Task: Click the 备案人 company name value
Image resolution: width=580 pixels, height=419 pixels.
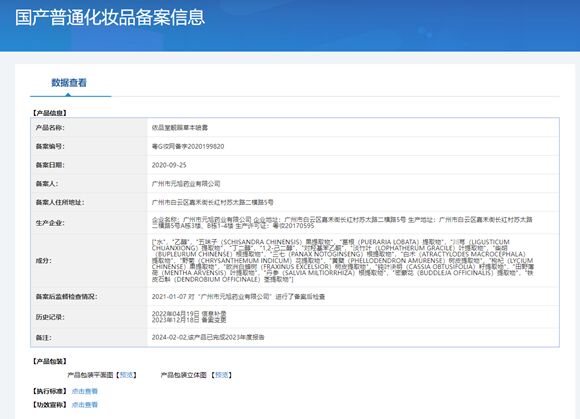Action: (186, 184)
